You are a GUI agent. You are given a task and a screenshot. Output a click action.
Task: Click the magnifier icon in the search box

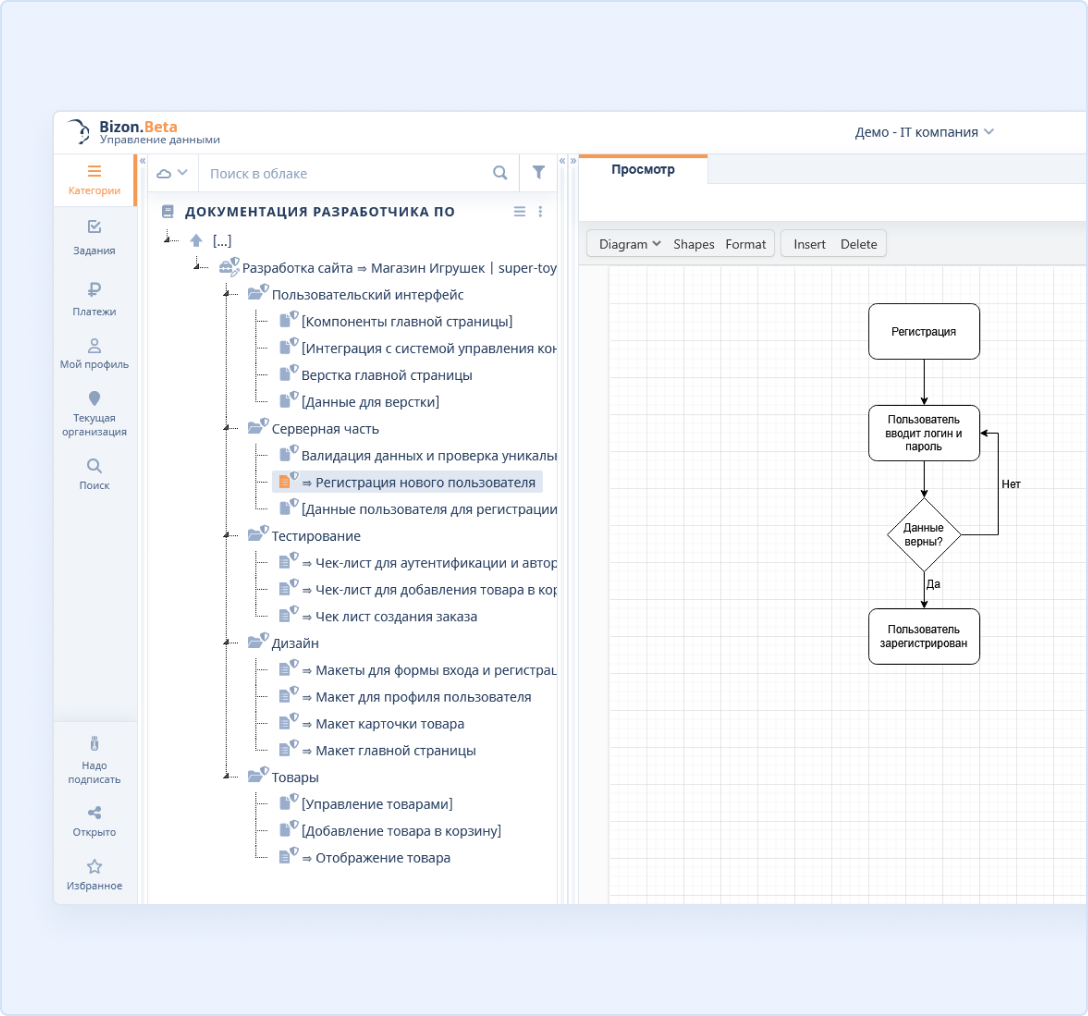point(500,173)
